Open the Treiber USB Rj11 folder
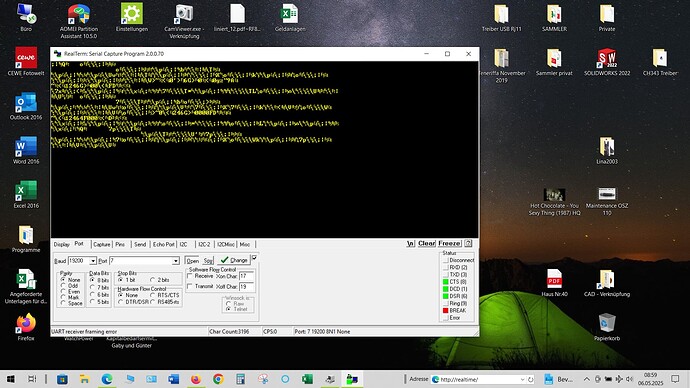The height and width of the screenshot is (388, 690). click(501, 14)
